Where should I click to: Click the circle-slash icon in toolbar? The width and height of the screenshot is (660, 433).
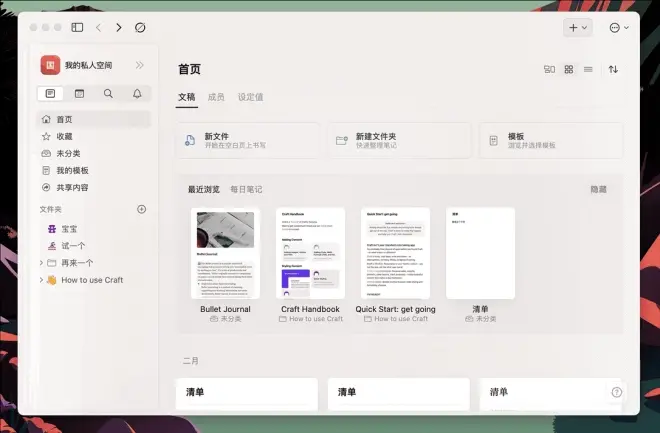(140, 27)
